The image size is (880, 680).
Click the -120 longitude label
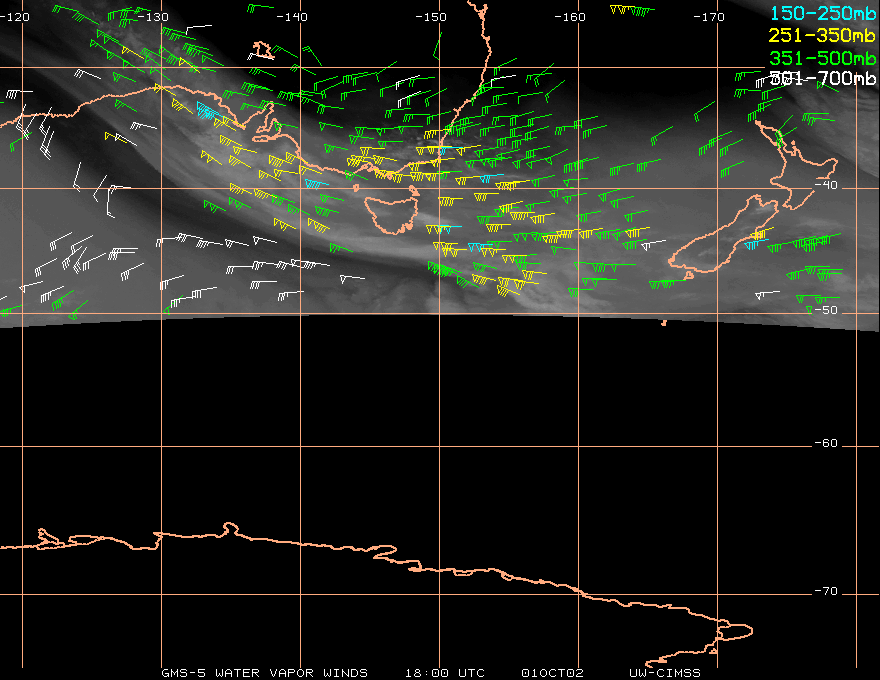14,17
